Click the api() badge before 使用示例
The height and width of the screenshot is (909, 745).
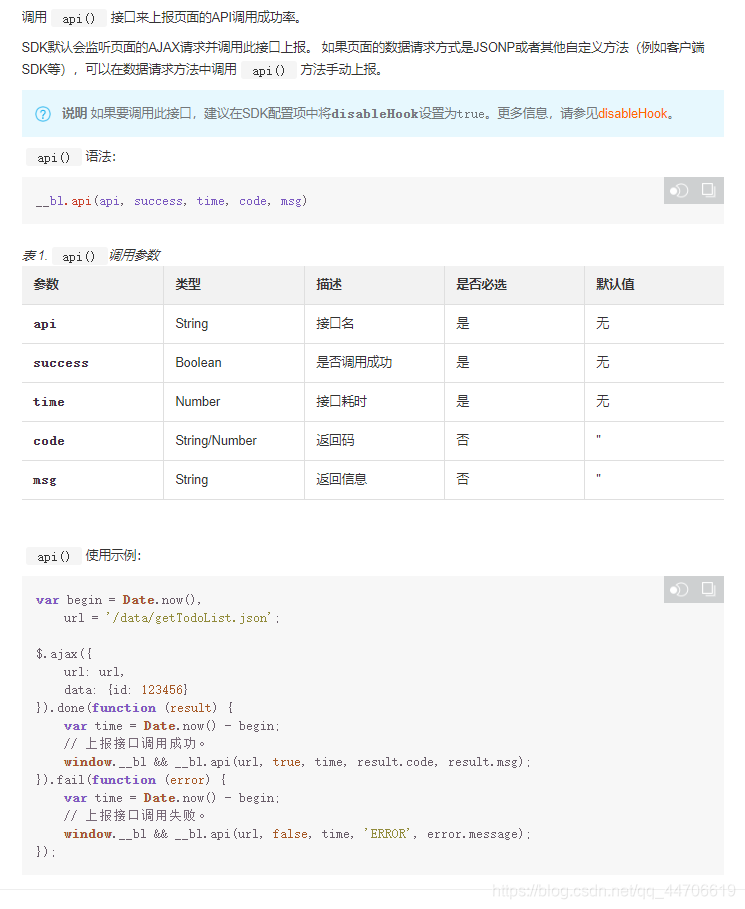(x=54, y=555)
